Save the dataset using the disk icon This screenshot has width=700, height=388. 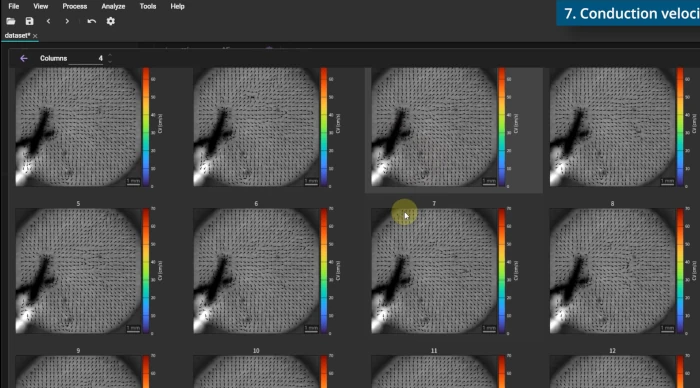click(29, 21)
